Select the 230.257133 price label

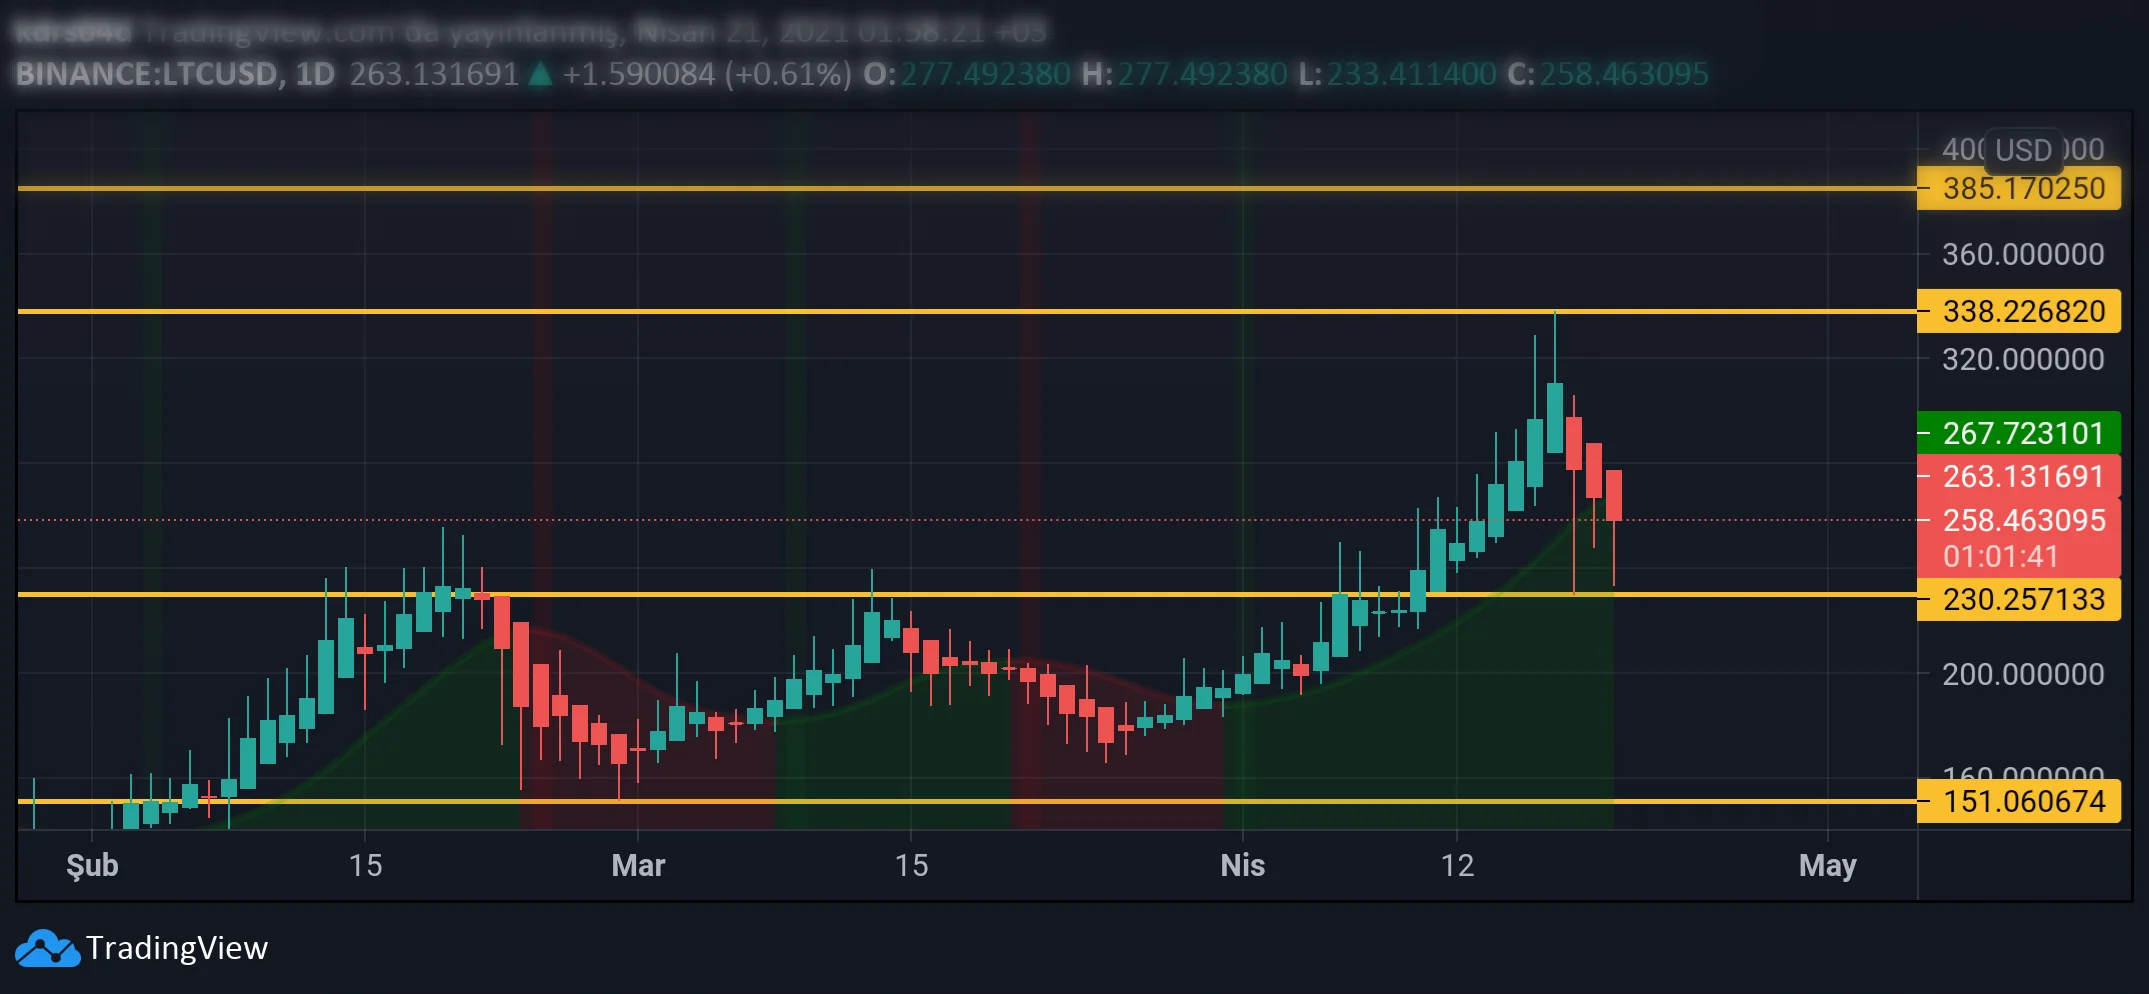pyautogui.click(x=2018, y=599)
